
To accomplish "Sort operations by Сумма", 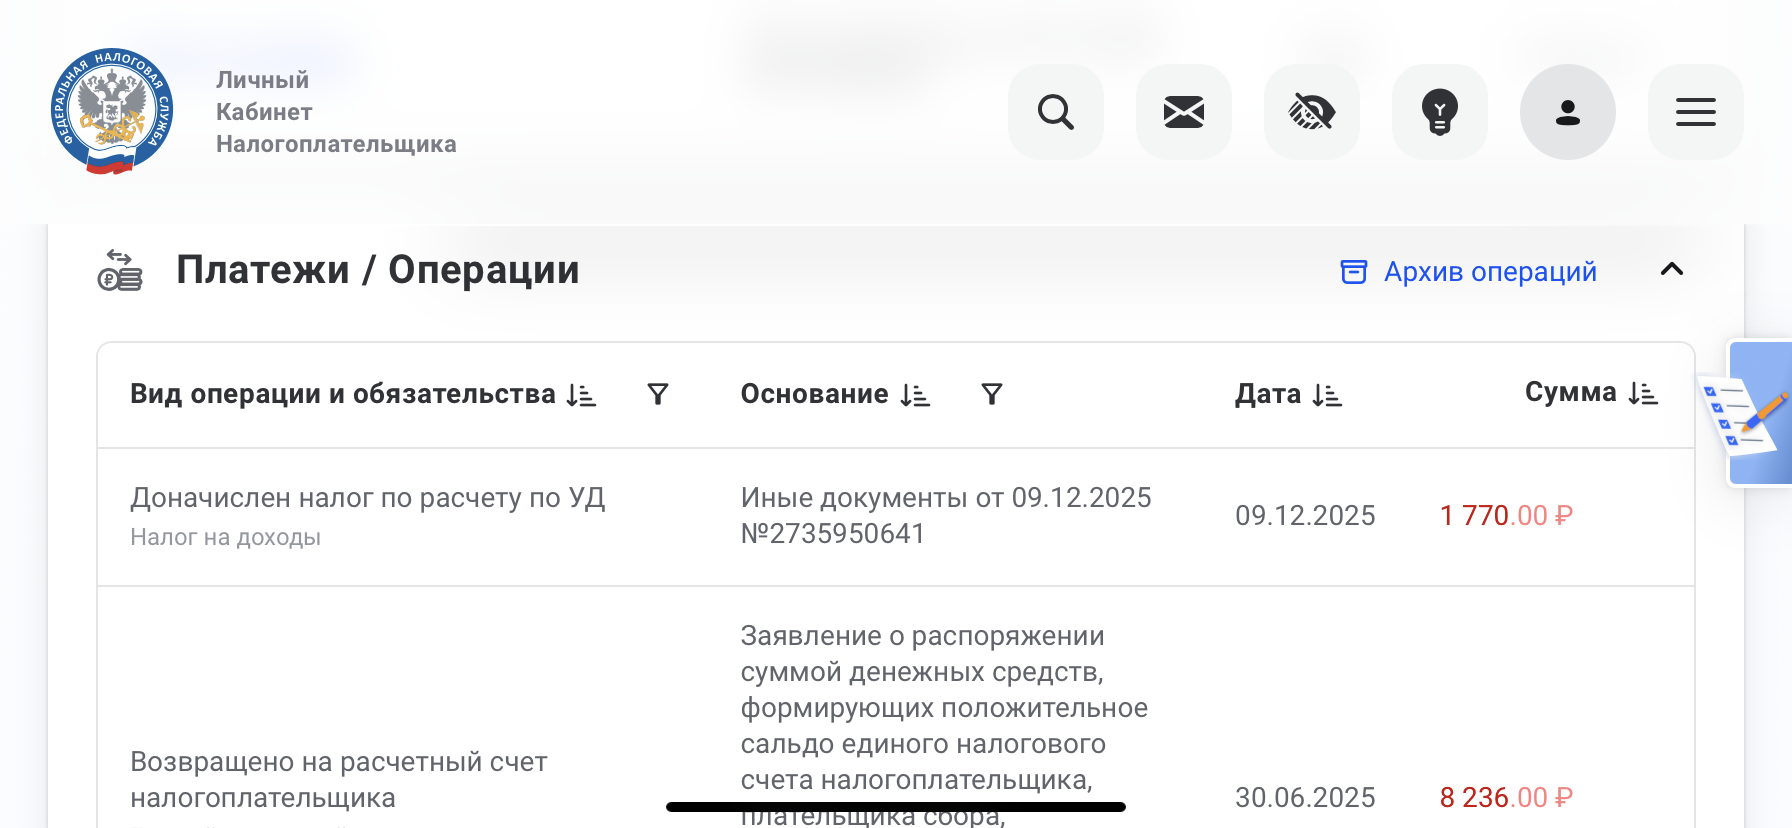I will pyautogui.click(x=1642, y=394).
